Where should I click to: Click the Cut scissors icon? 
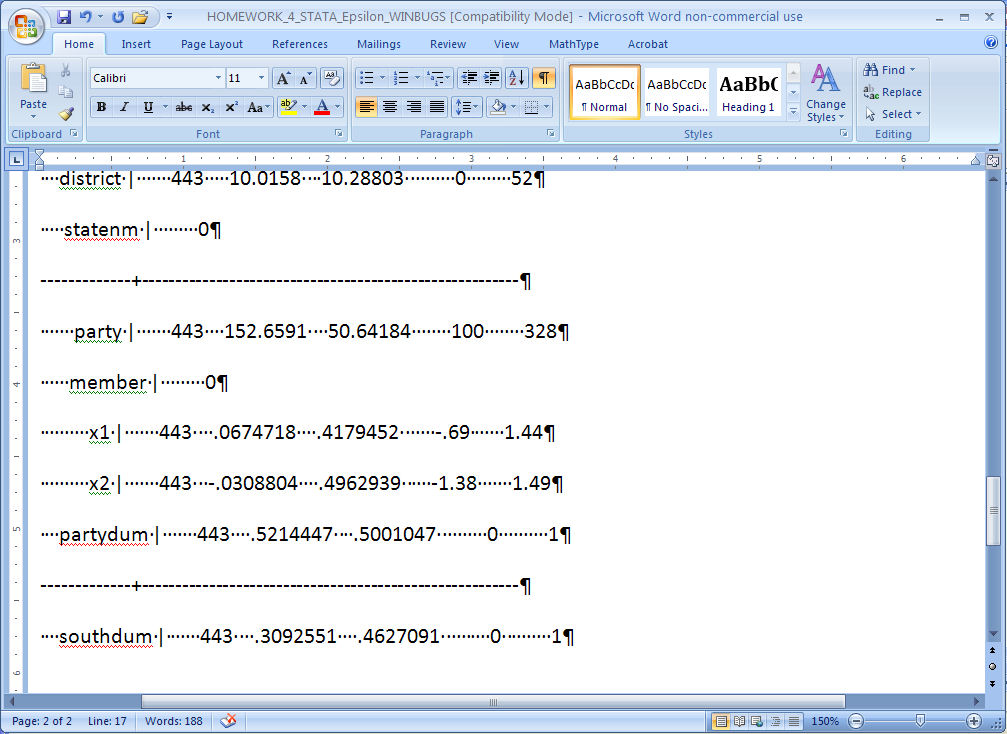point(66,70)
